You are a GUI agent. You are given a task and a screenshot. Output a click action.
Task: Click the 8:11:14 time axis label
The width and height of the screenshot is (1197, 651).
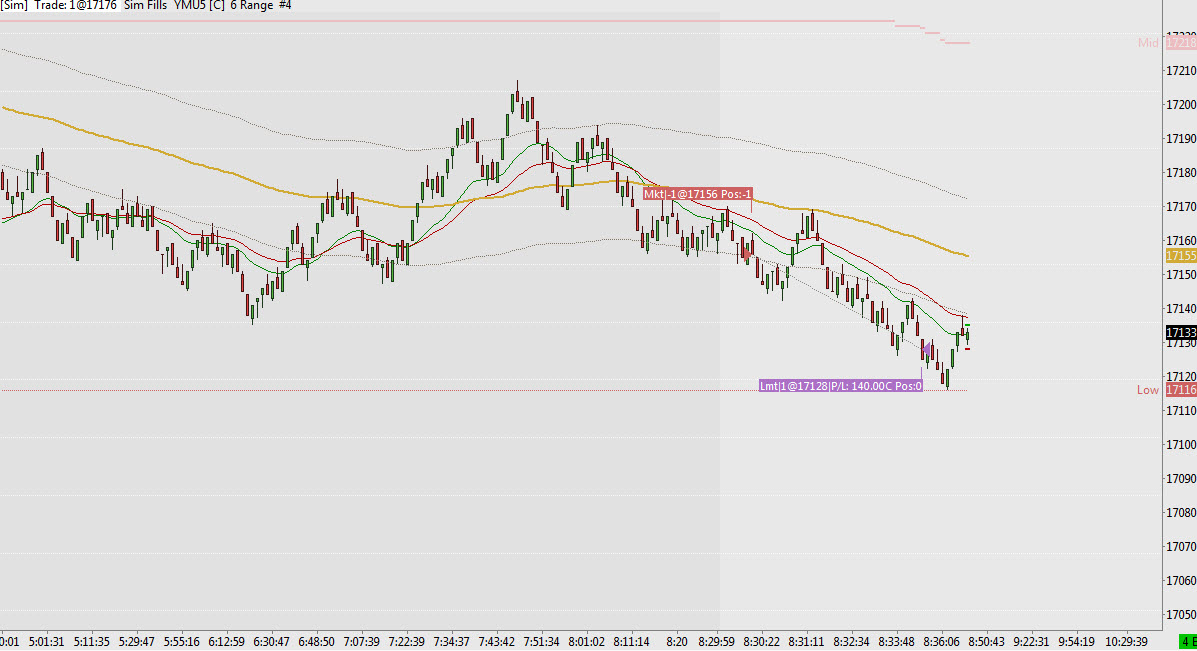click(x=631, y=642)
